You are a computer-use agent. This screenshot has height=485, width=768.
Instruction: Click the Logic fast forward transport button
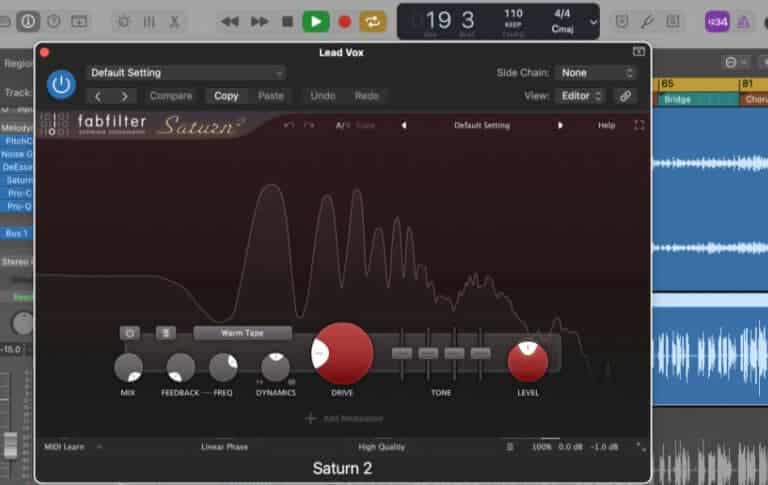pyautogui.click(x=260, y=22)
